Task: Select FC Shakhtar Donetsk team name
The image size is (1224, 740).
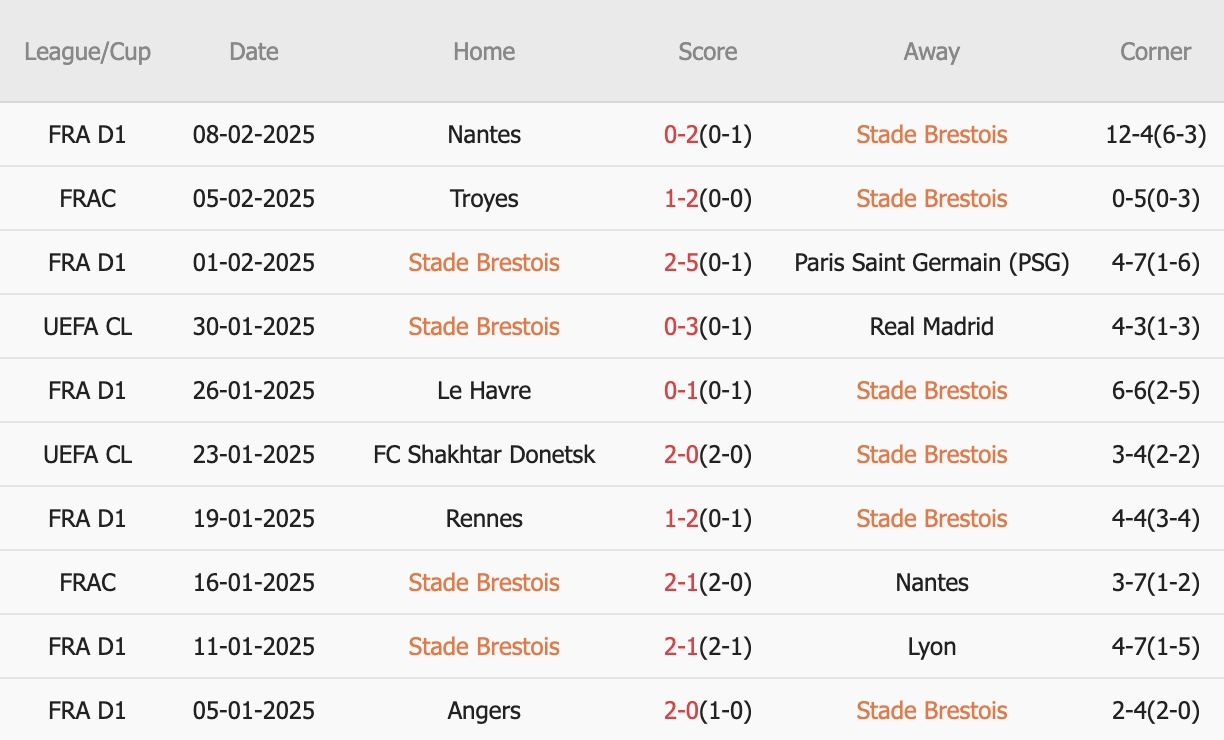Action: [484, 454]
